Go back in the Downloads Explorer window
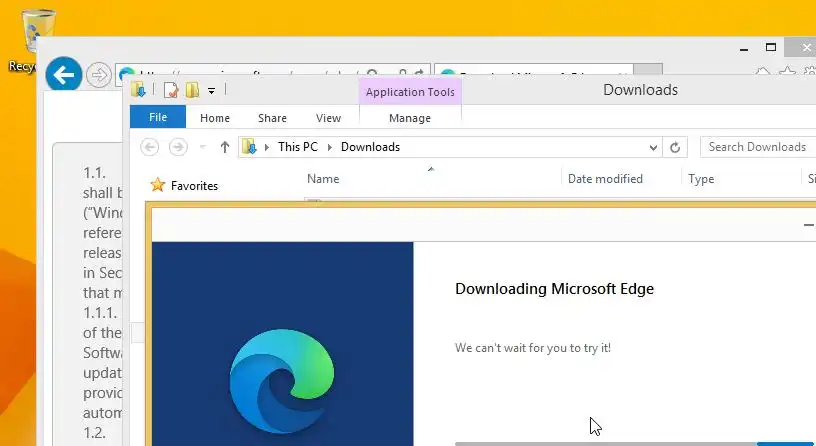The height and width of the screenshot is (446, 816). 149,147
